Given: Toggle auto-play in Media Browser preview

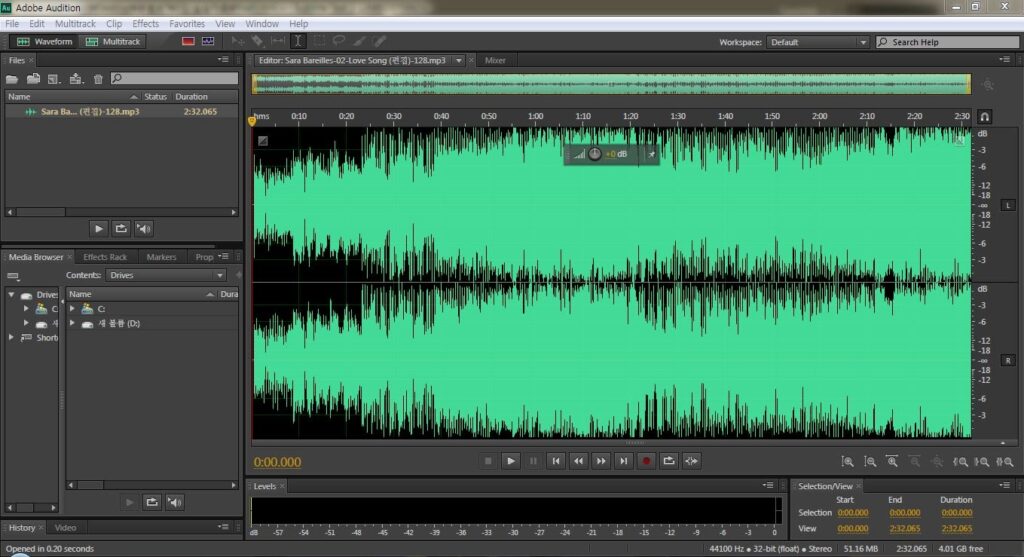Looking at the screenshot, I should pos(174,502).
